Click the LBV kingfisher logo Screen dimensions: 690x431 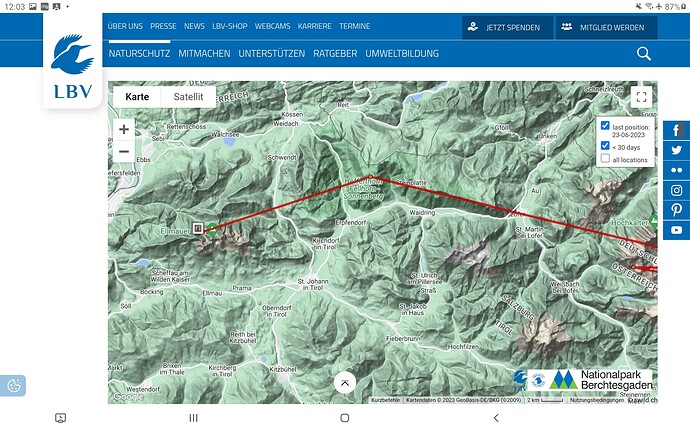point(73,66)
